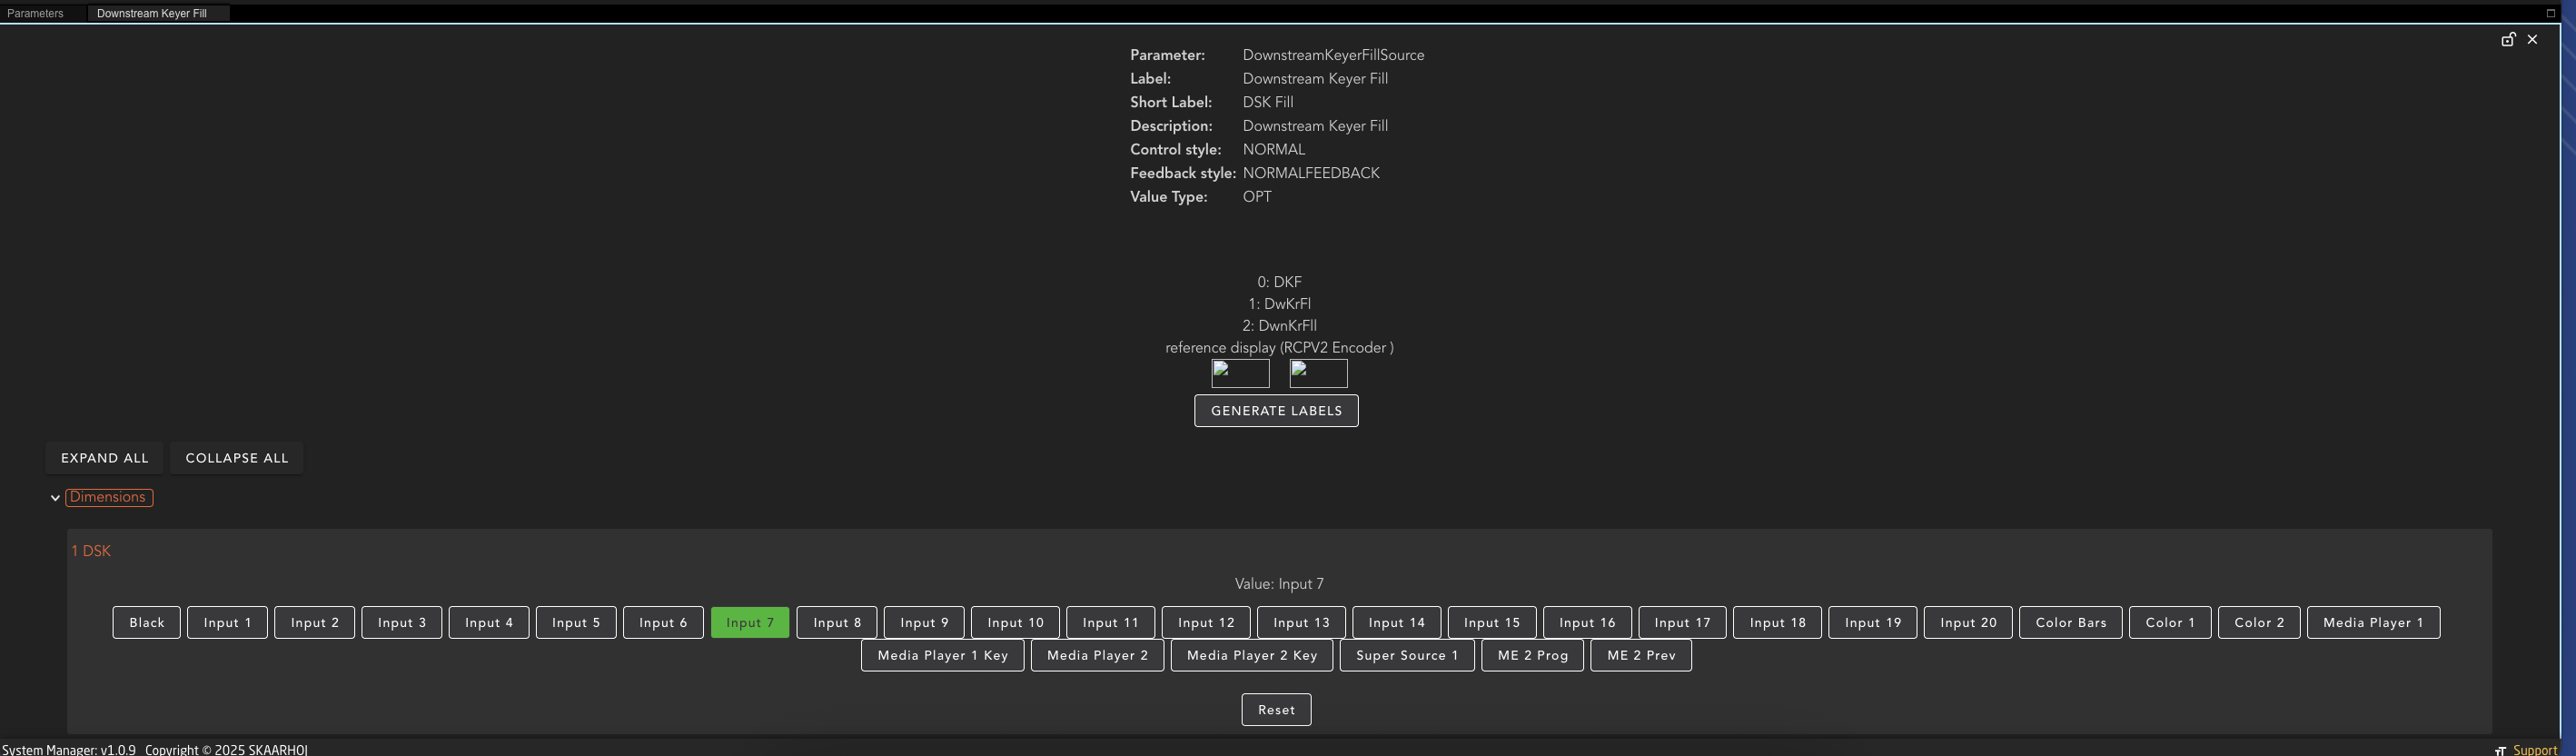Reset the DSK fill value
Viewport: 2576px width, 756px height.
1276,709
